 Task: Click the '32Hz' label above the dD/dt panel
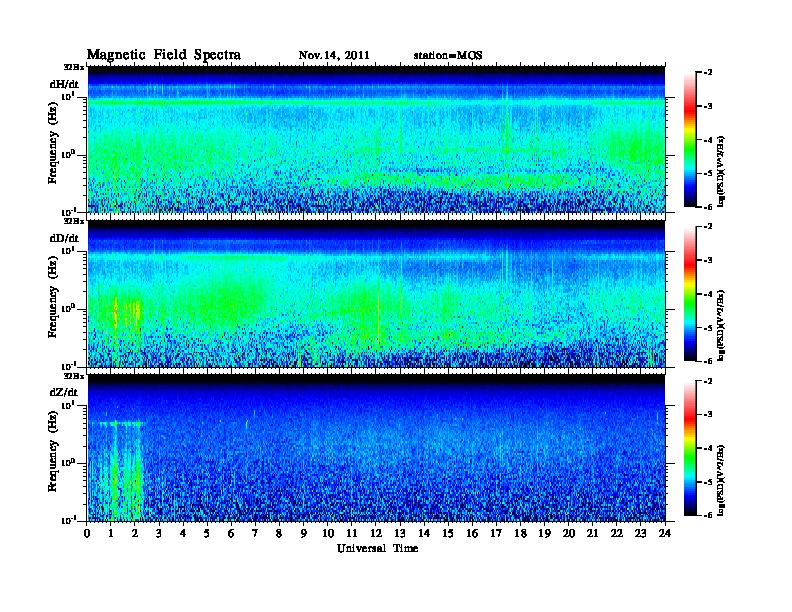pos(74,221)
